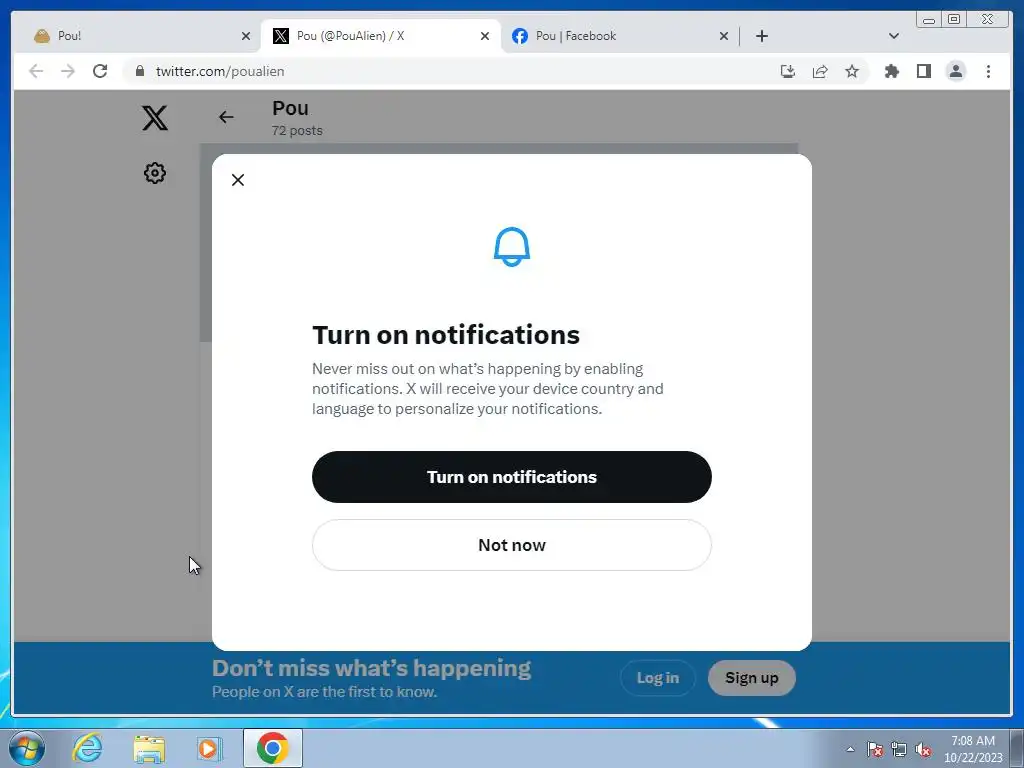This screenshot has width=1024, height=768.
Task: Click the share page icon
Action: coord(820,71)
